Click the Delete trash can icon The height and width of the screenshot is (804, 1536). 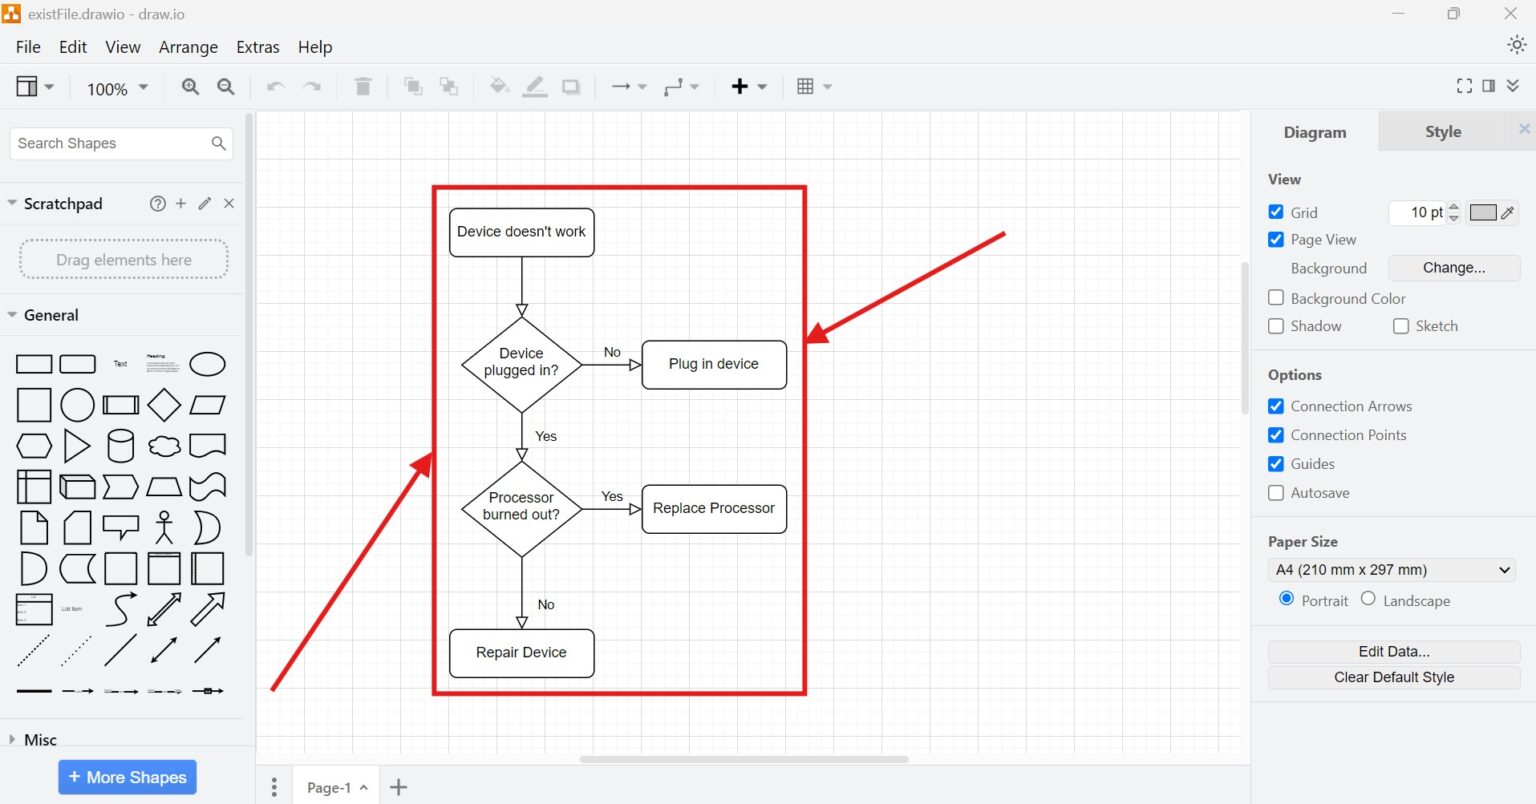point(363,87)
